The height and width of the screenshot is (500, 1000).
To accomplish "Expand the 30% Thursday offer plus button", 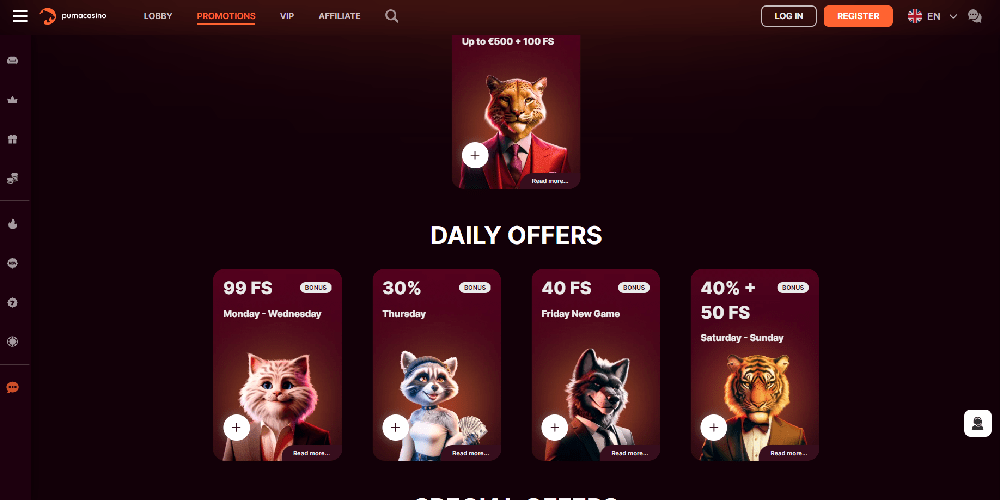I will coord(395,427).
